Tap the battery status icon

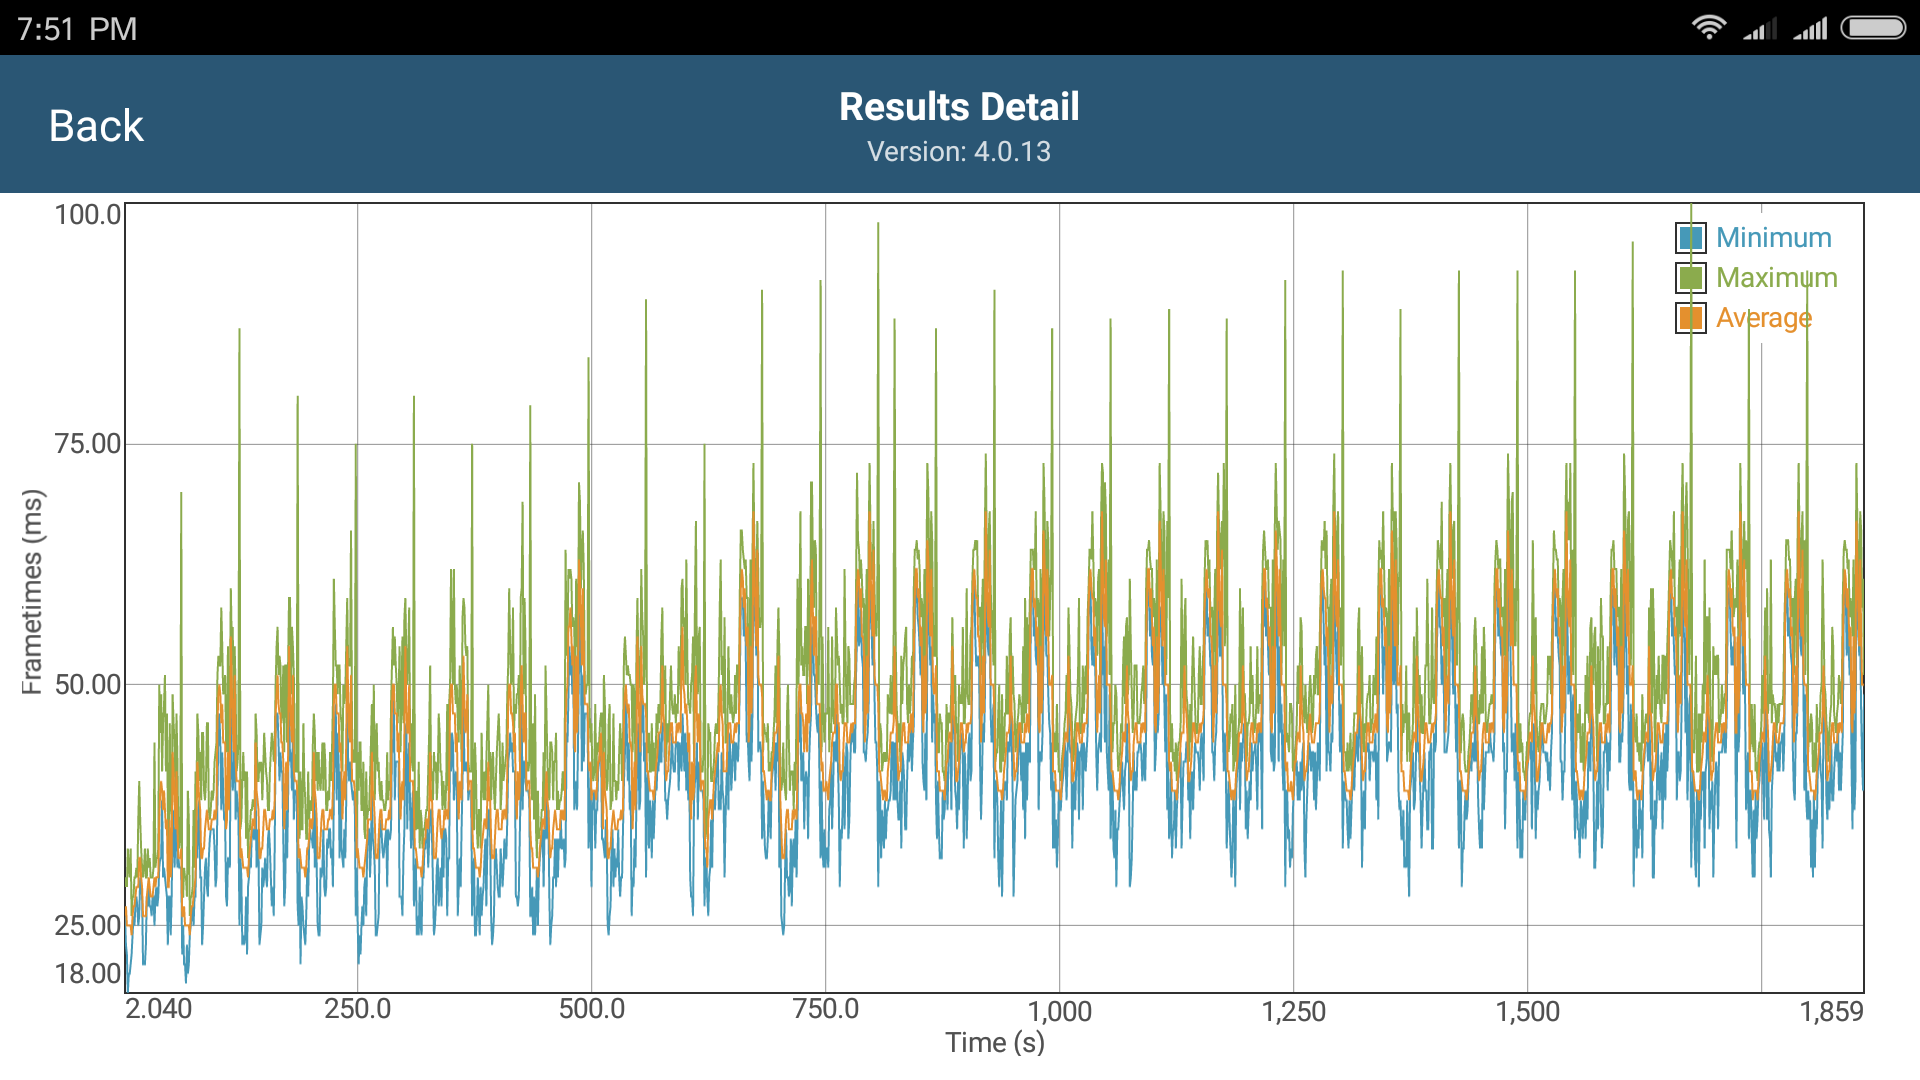pyautogui.click(x=1873, y=28)
